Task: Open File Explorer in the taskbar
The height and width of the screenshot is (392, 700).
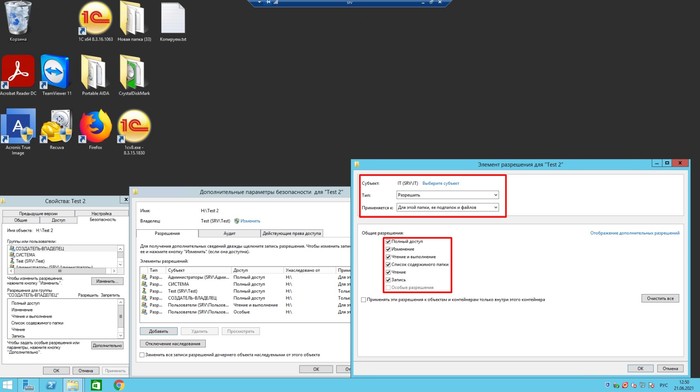Action: pyautogui.click(x=73, y=385)
